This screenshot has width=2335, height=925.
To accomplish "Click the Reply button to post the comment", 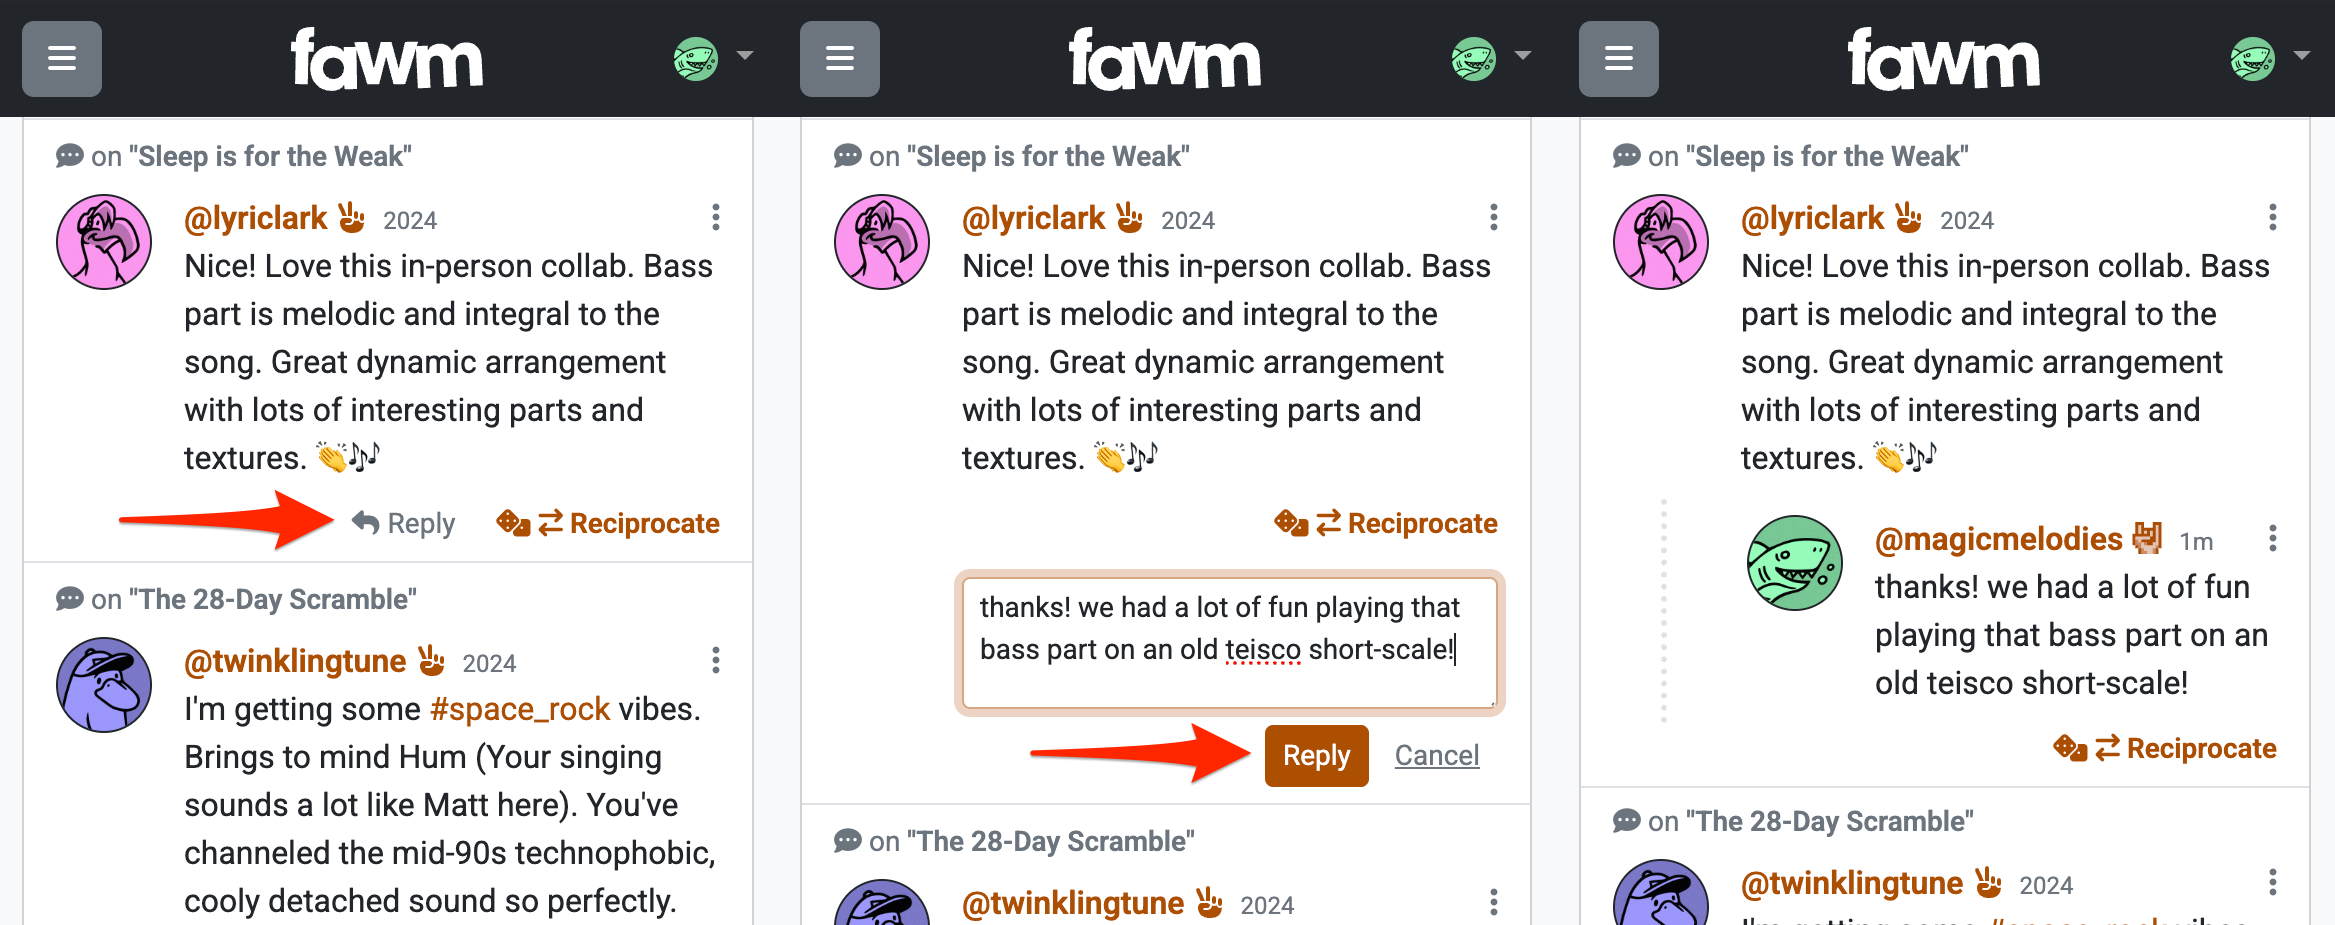I will tap(1316, 756).
